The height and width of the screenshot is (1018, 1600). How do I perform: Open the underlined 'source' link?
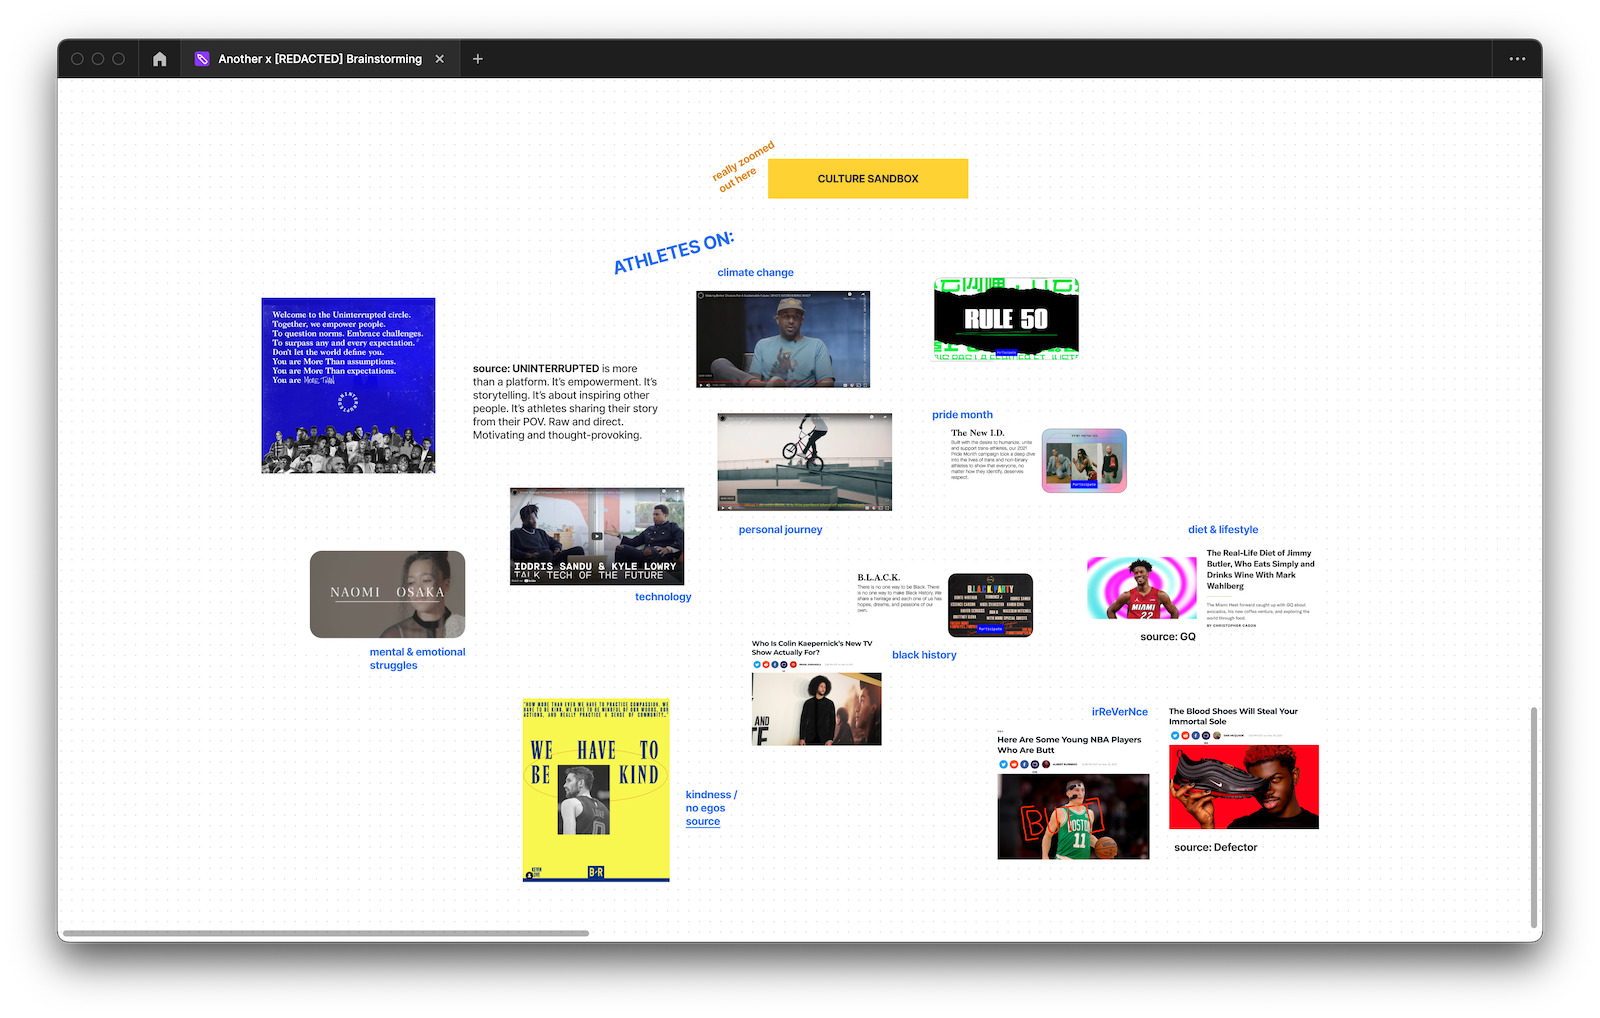[x=703, y=822]
